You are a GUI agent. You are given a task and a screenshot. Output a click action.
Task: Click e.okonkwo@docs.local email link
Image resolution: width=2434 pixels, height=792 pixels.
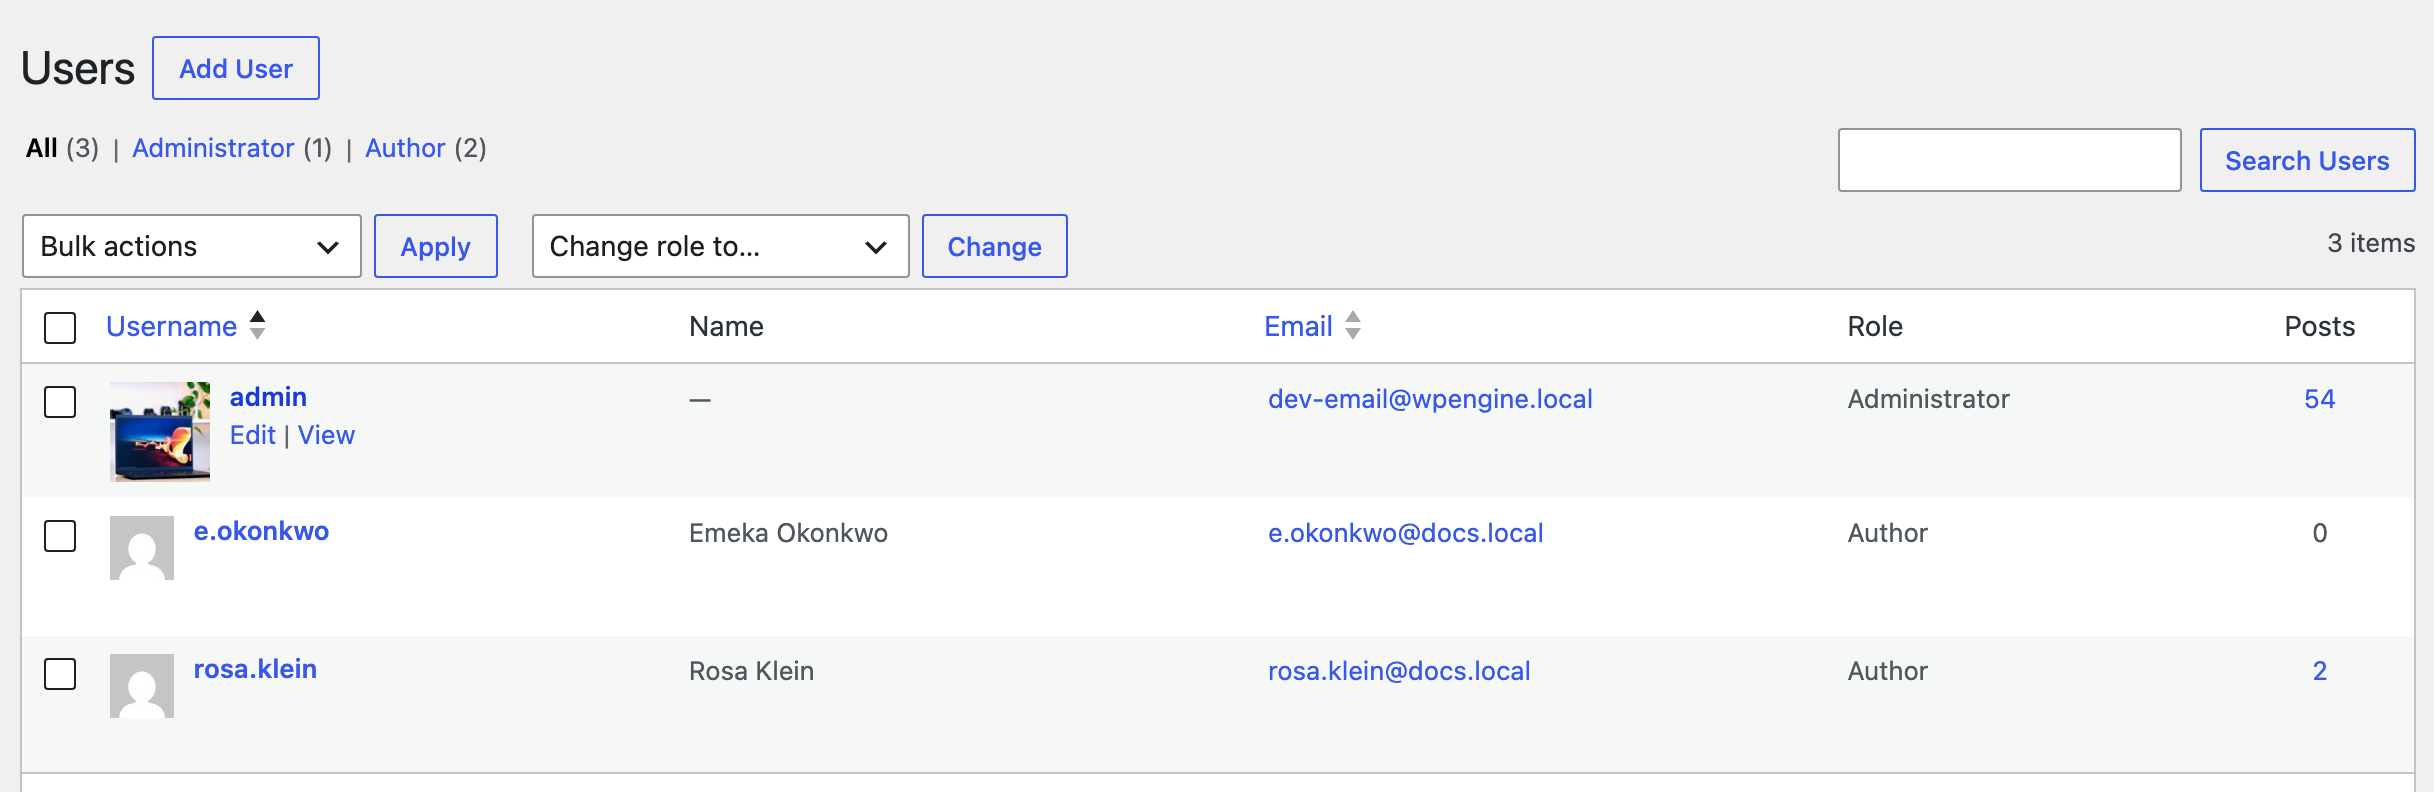coord(1405,533)
